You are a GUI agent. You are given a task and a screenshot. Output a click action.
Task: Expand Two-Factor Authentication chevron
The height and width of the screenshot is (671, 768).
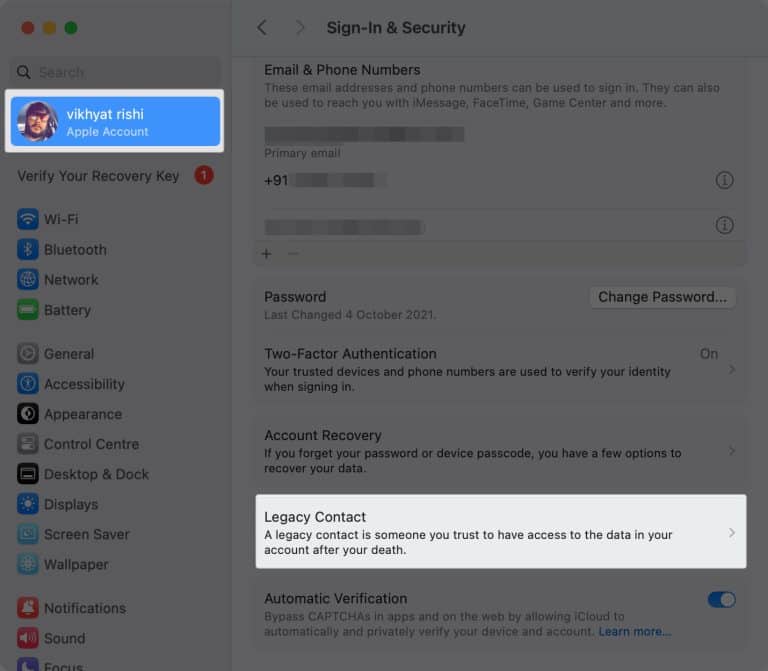tap(731, 370)
